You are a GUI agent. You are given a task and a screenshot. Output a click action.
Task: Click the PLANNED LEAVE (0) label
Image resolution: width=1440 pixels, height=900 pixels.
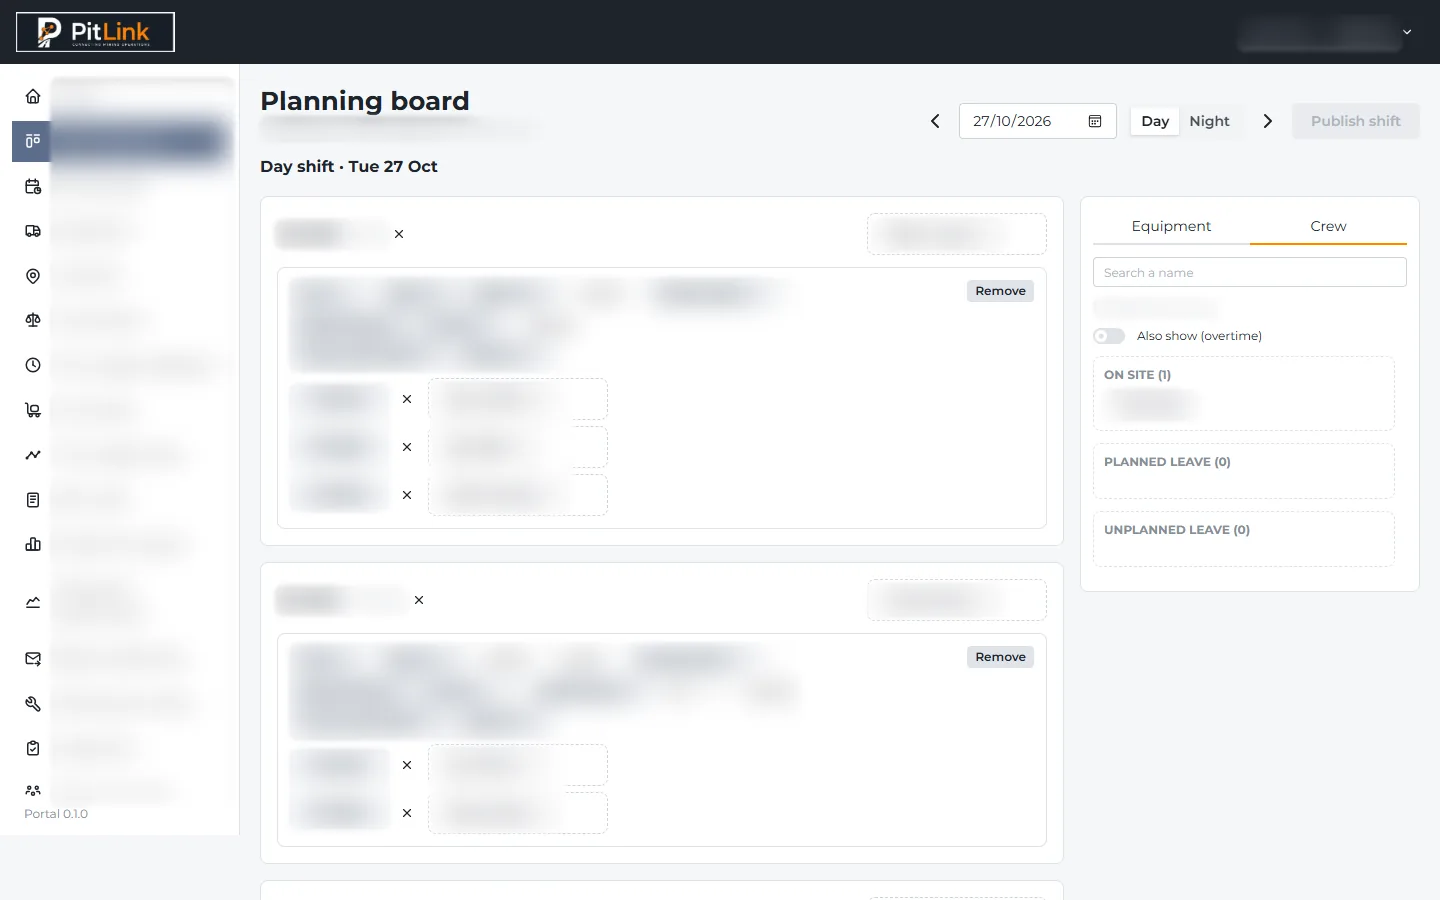tap(1167, 462)
